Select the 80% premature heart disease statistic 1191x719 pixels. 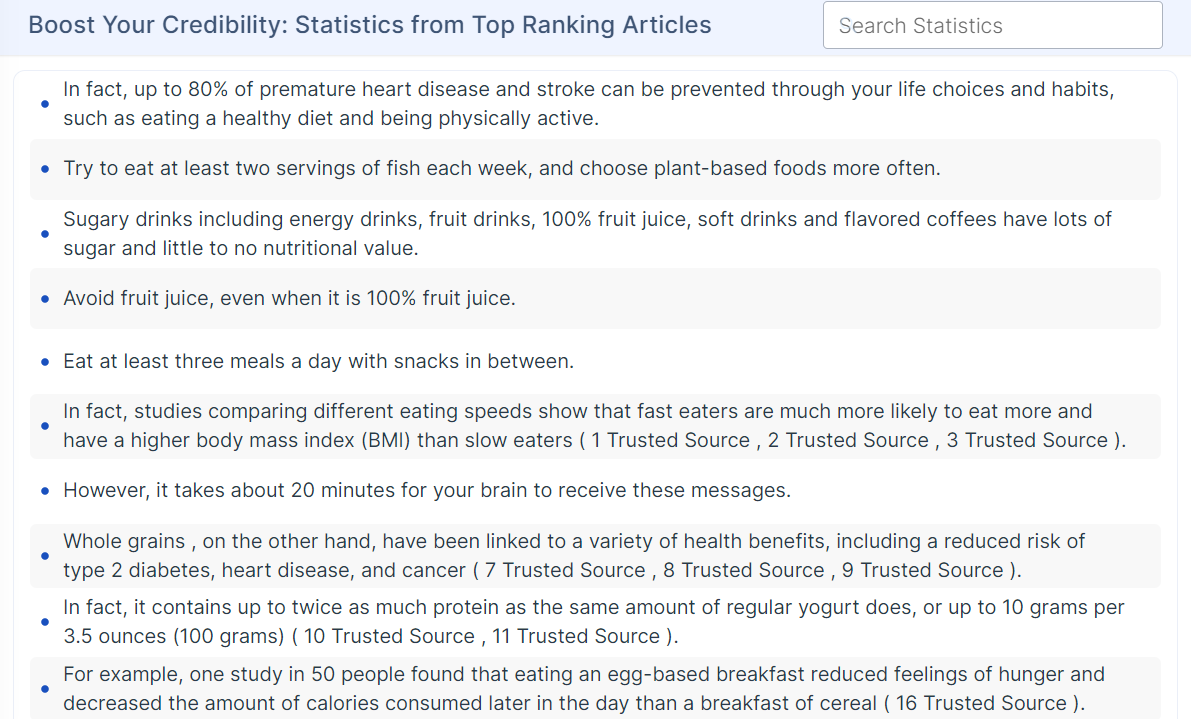(x=588, y=104)
